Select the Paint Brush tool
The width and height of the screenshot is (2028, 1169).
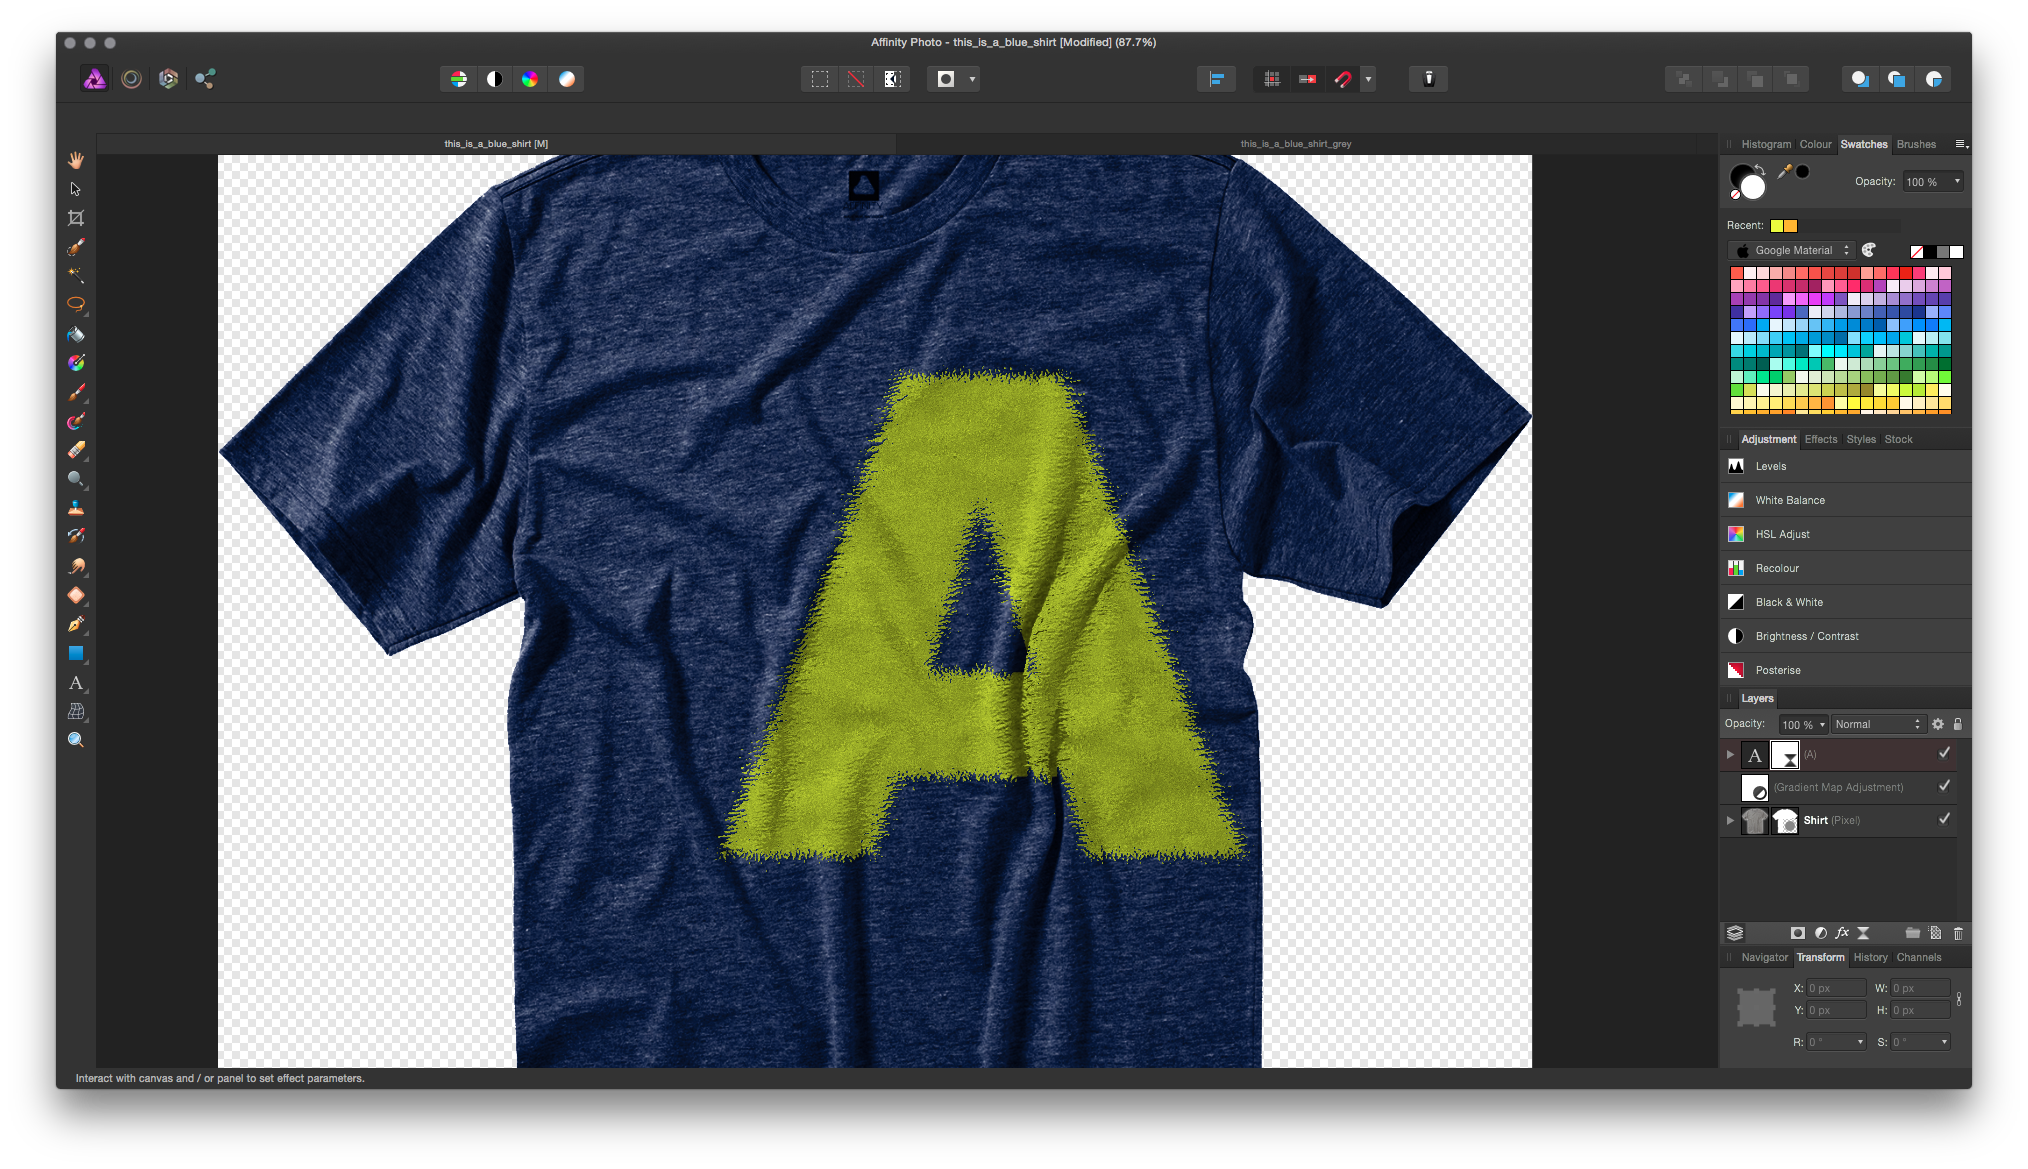(x=76, y=392)
